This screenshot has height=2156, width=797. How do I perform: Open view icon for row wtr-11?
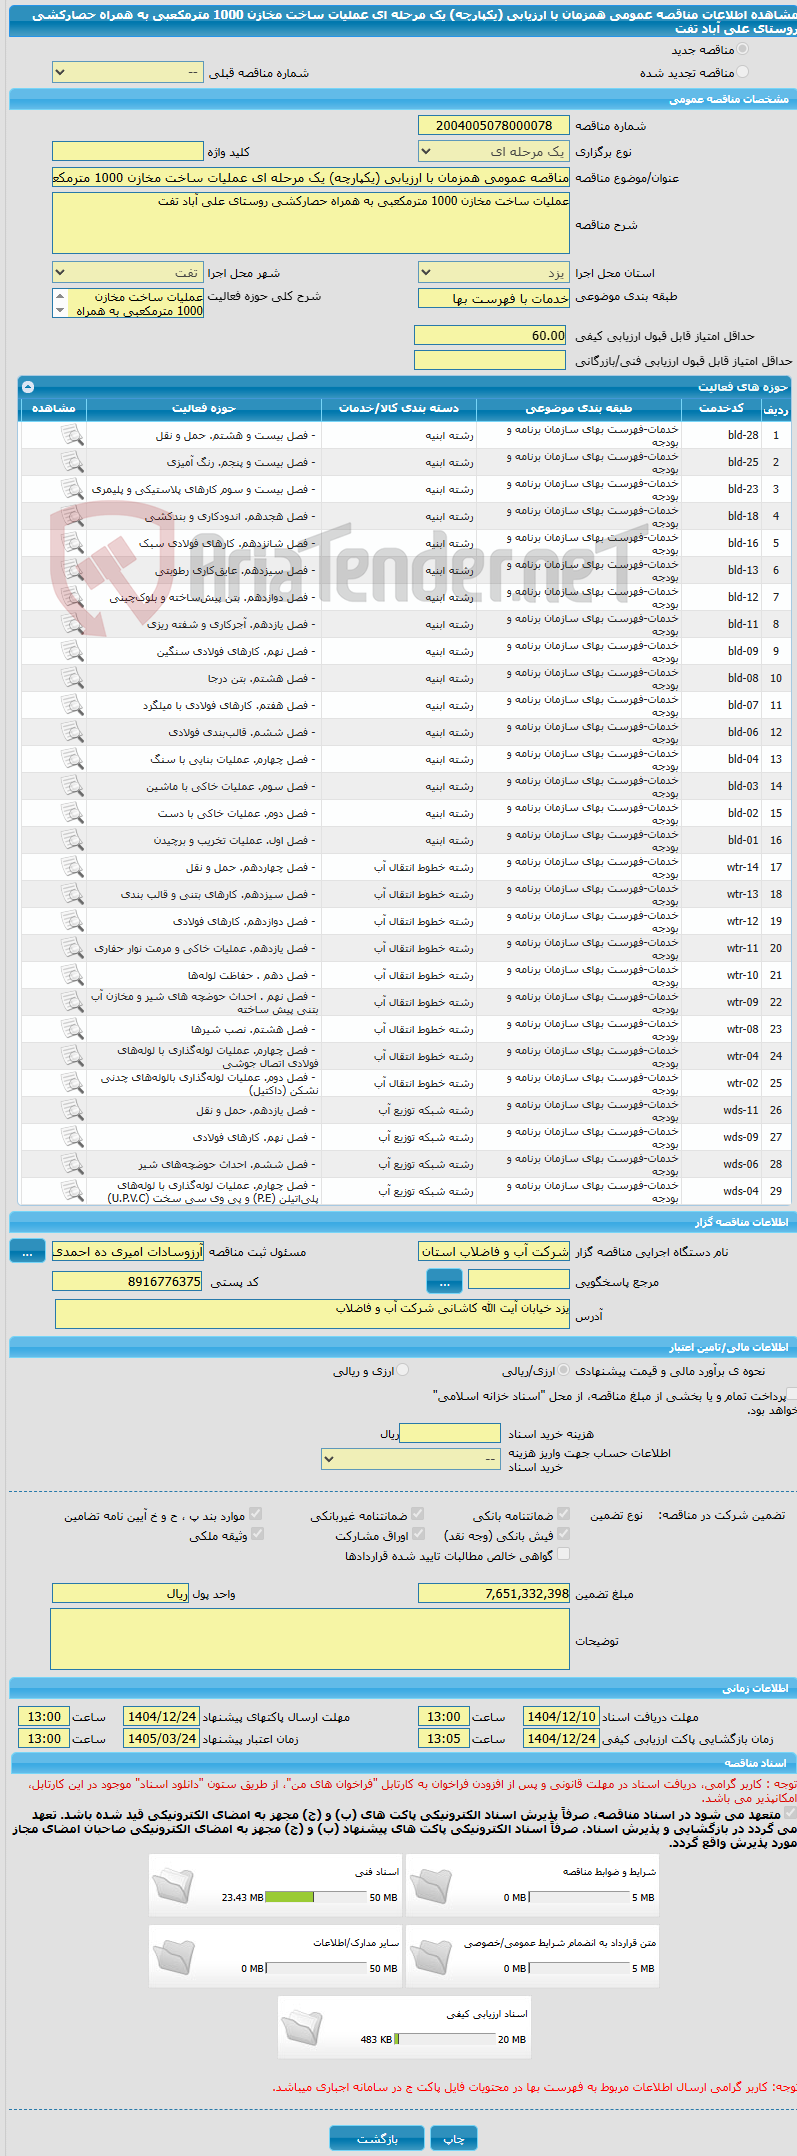[72, 948]
